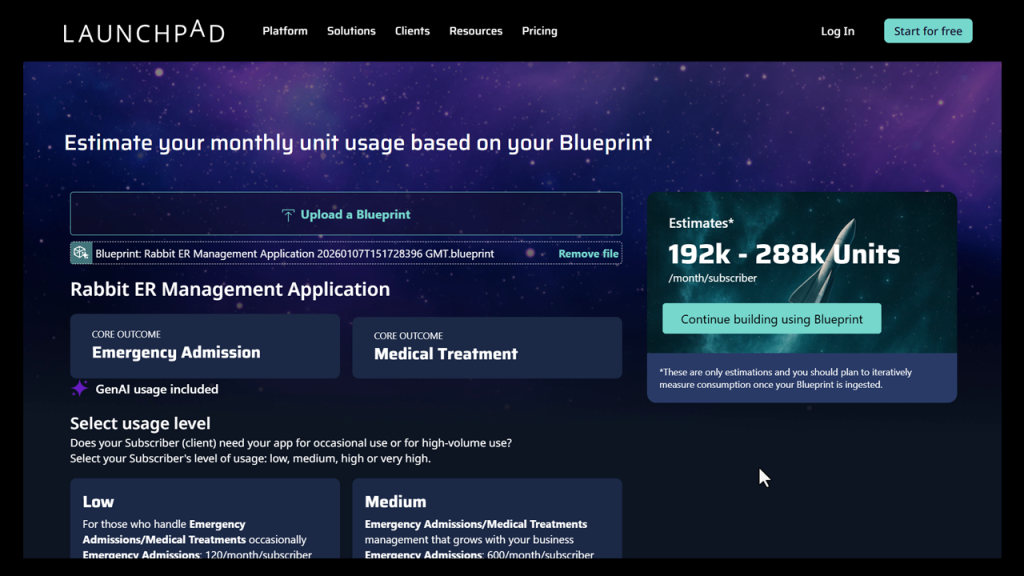This screenshot has height=576, width=1024.
Task: Click the LAUNCHPAD logo
Action: 142,31
